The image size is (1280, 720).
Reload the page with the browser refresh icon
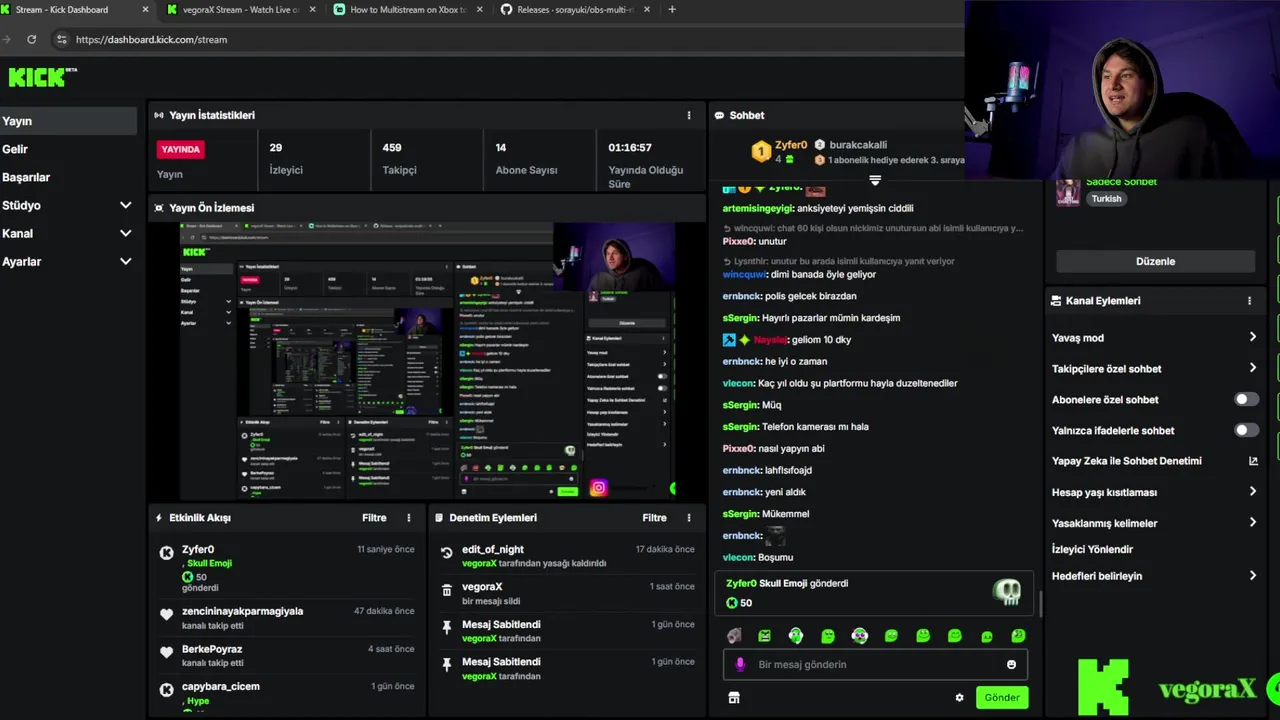click(x=32, y=39)
